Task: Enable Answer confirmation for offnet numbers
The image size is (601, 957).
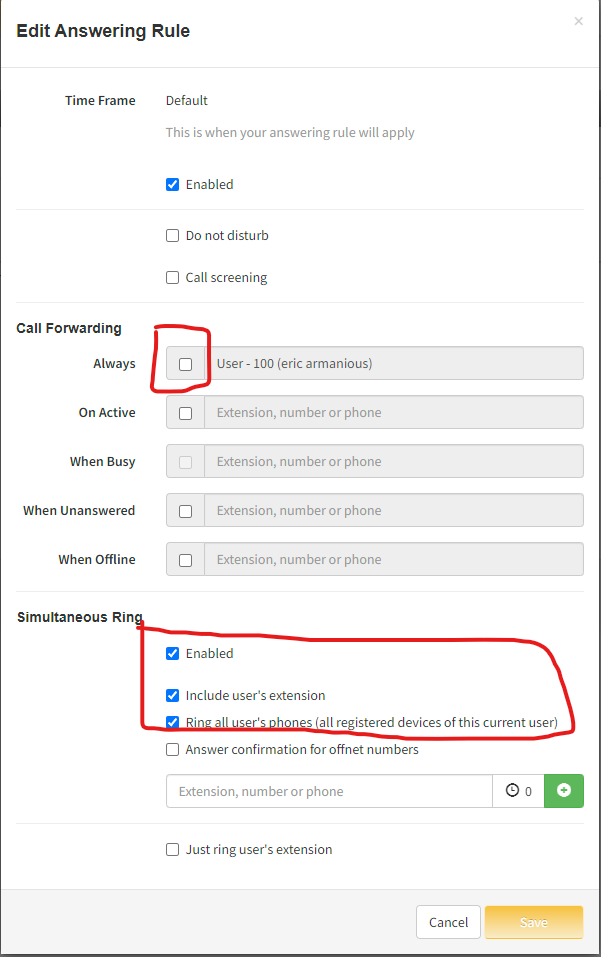Action: coord(173,749)
